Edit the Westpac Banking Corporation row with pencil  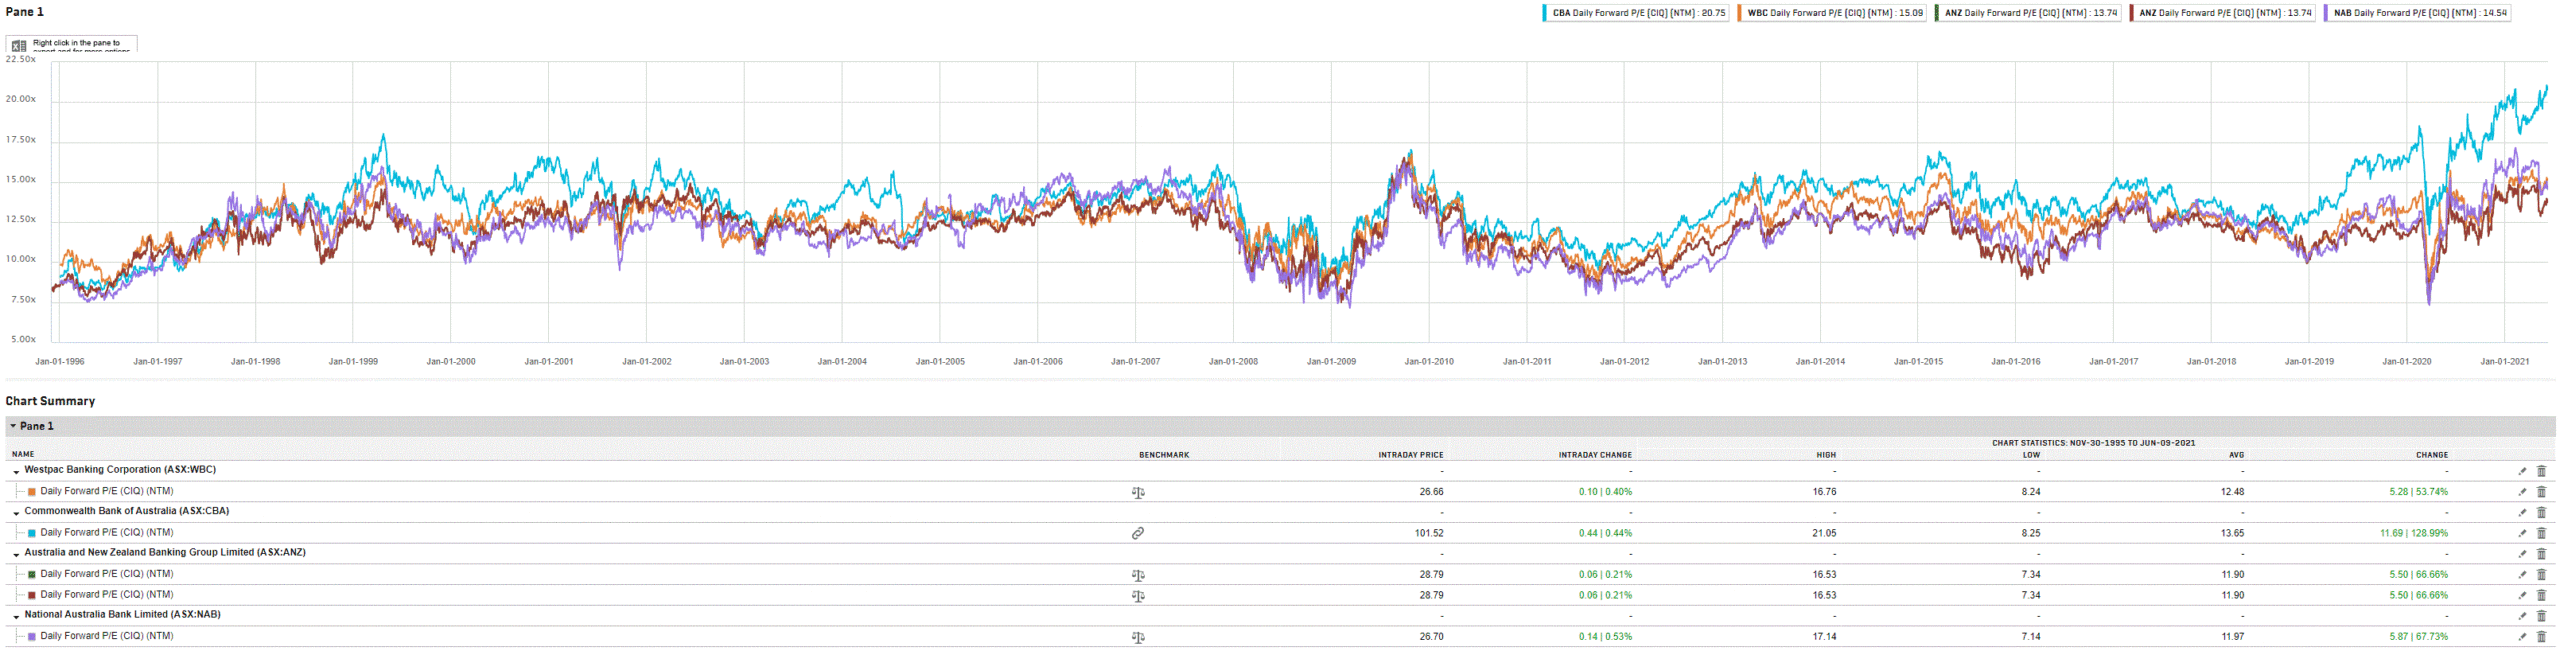click(2522, 471)
